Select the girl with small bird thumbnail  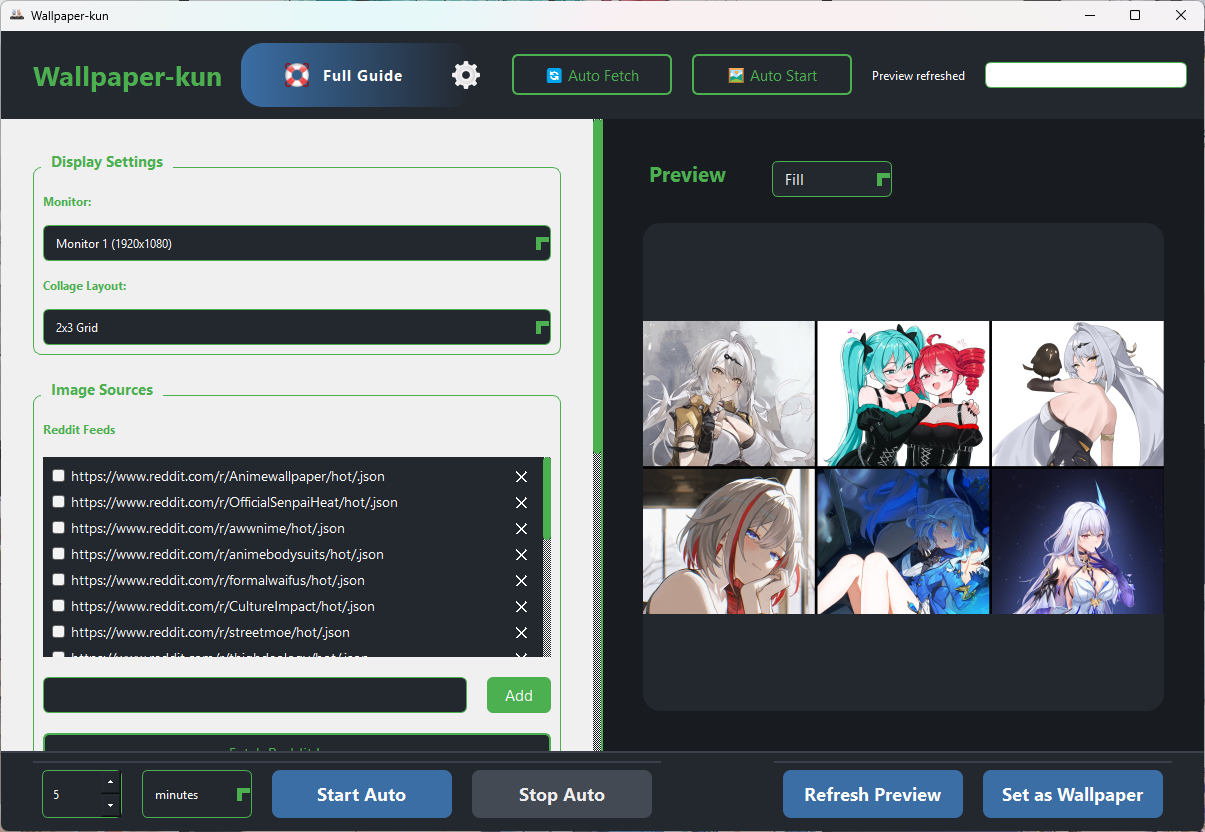pos(1078,393)
